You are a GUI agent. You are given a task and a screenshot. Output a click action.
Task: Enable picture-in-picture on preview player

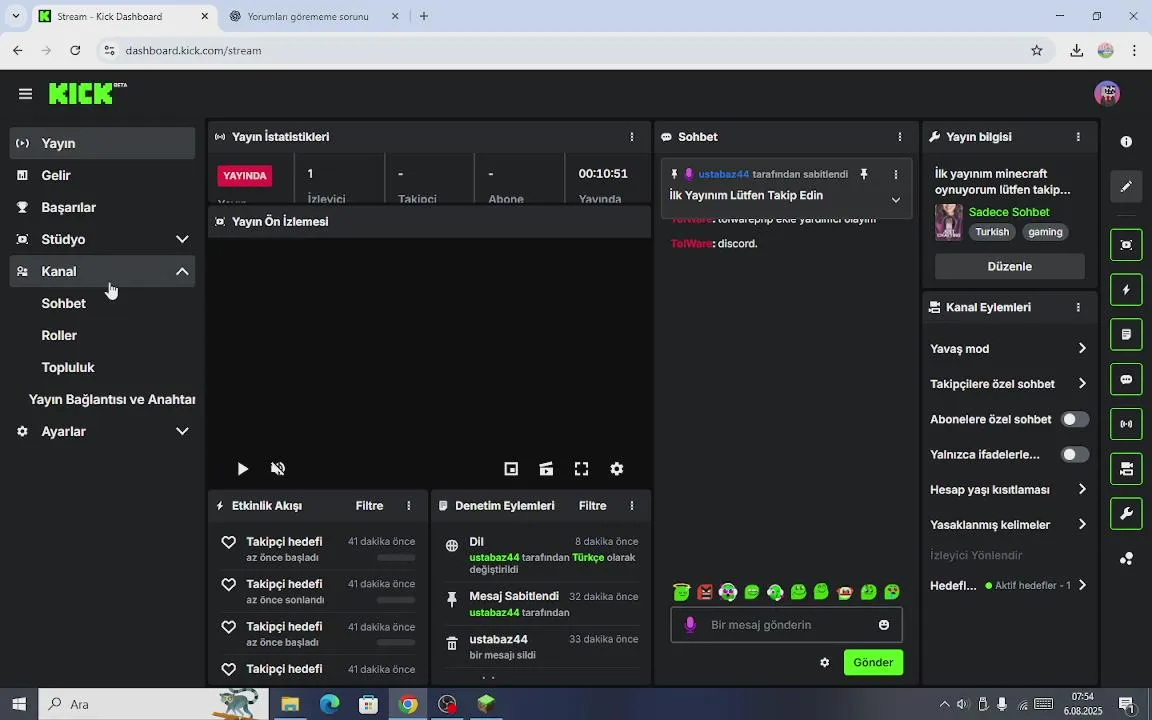[x=511, y=469]
